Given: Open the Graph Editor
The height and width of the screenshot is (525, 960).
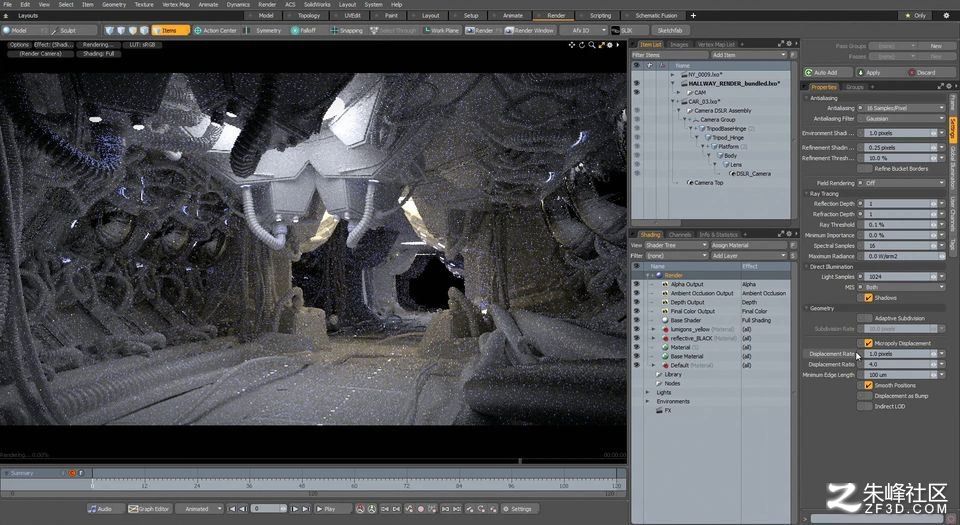Looking at the screenshot, I should pyautogui.click(x=149, y=508).
